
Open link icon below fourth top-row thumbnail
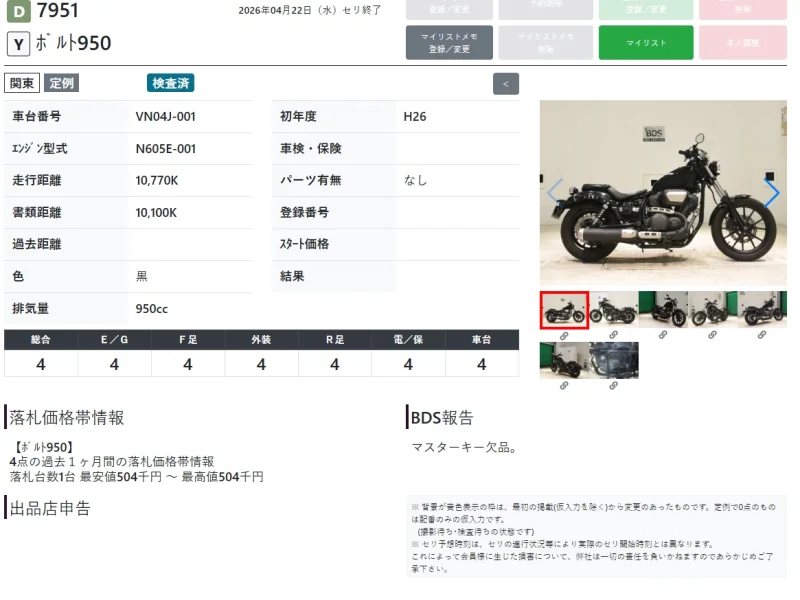coord(712,335)
